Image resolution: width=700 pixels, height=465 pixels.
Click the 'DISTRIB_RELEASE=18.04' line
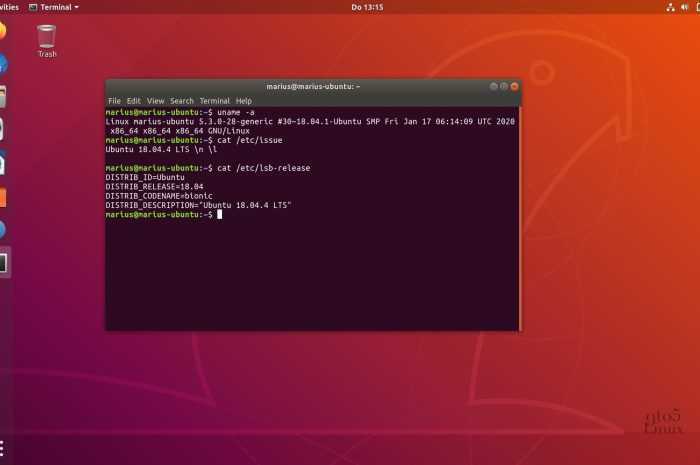tap(154, 187)
